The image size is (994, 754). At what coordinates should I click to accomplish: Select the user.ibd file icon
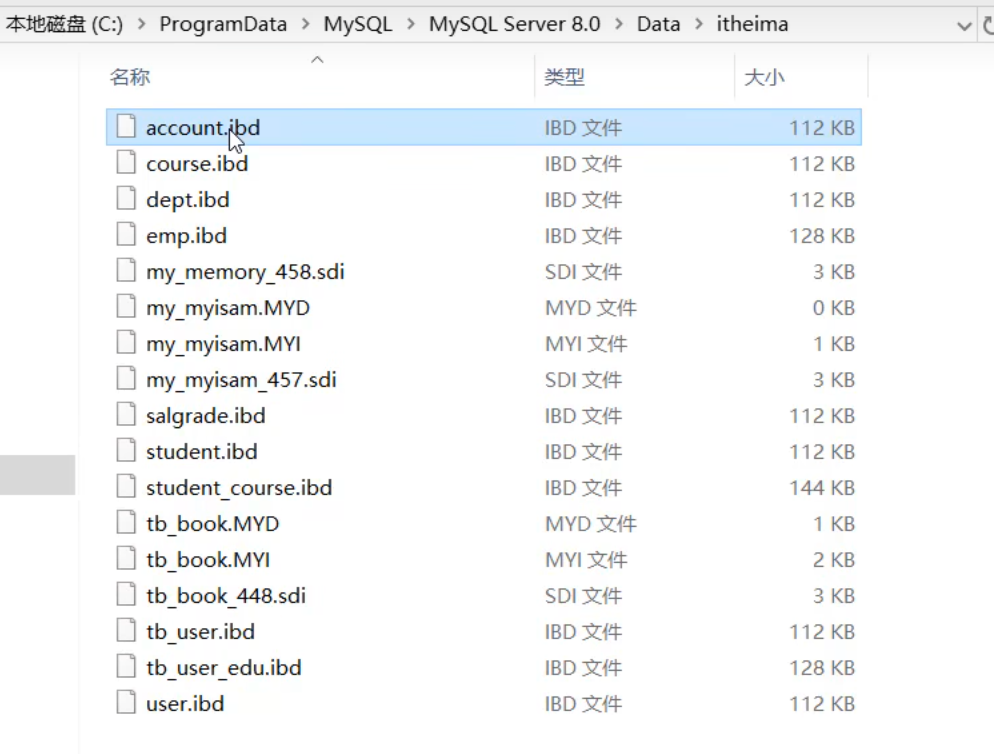click(125, 703)
